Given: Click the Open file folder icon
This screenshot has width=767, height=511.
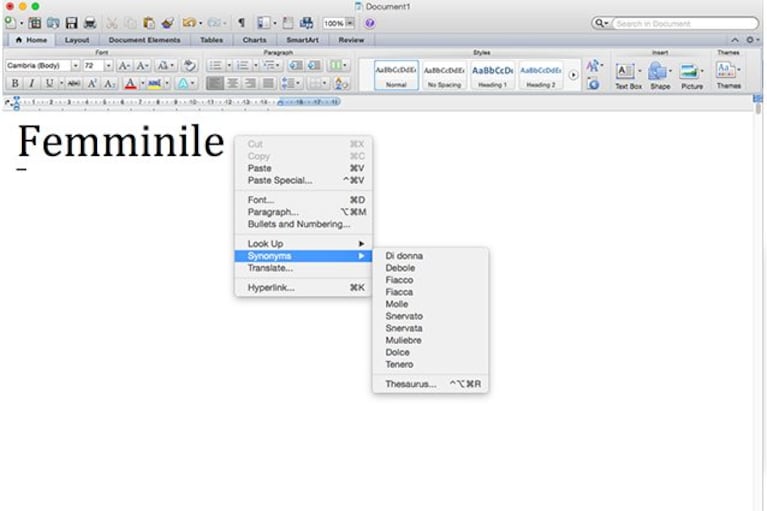Looking at the screenshot, I should point(53,23).
